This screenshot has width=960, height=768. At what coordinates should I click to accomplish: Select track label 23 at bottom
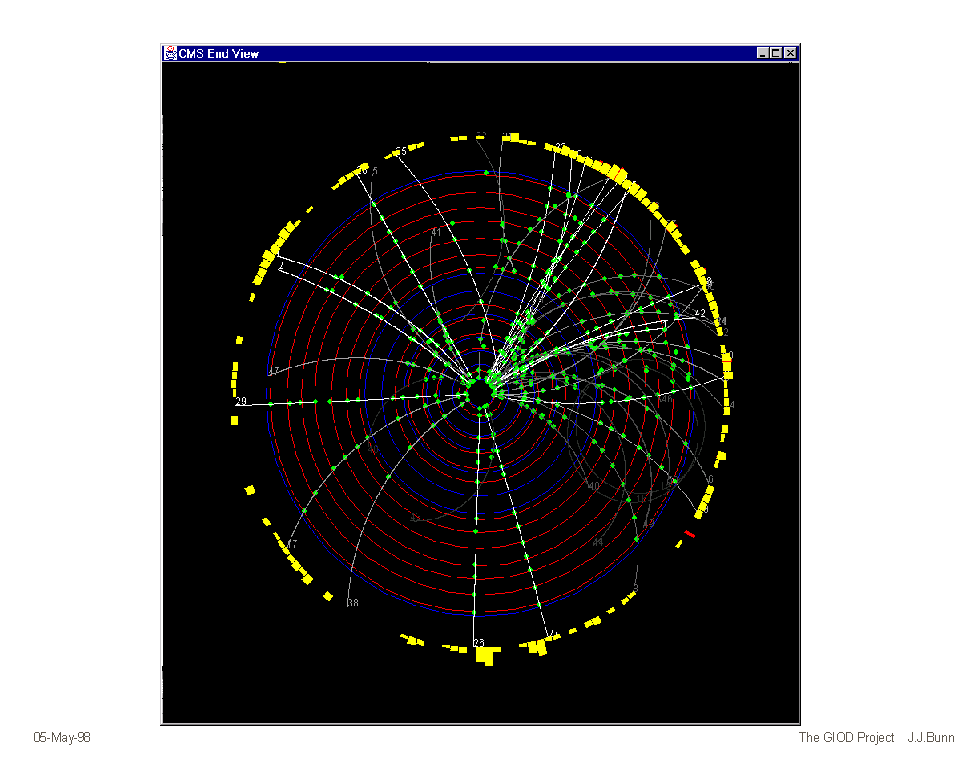[x=479, y=643]
